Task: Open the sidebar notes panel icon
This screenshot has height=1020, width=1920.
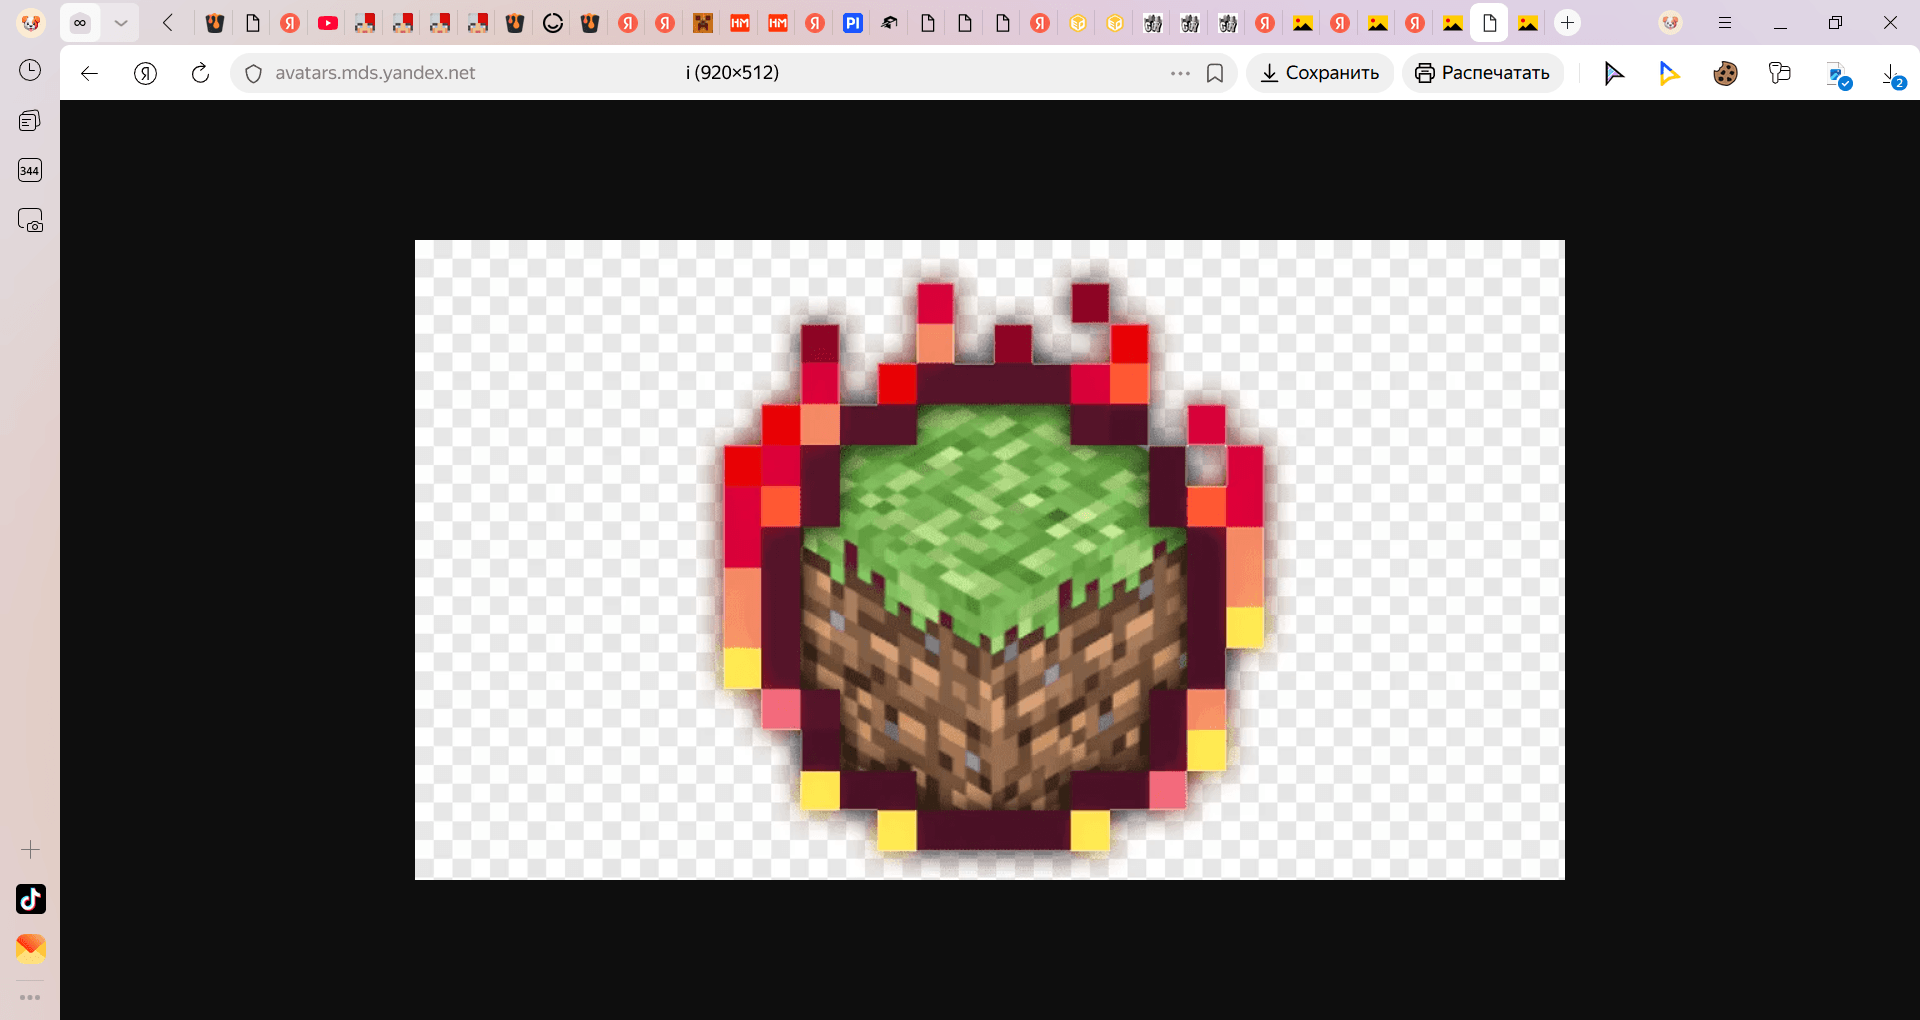Action: [30, 120]
